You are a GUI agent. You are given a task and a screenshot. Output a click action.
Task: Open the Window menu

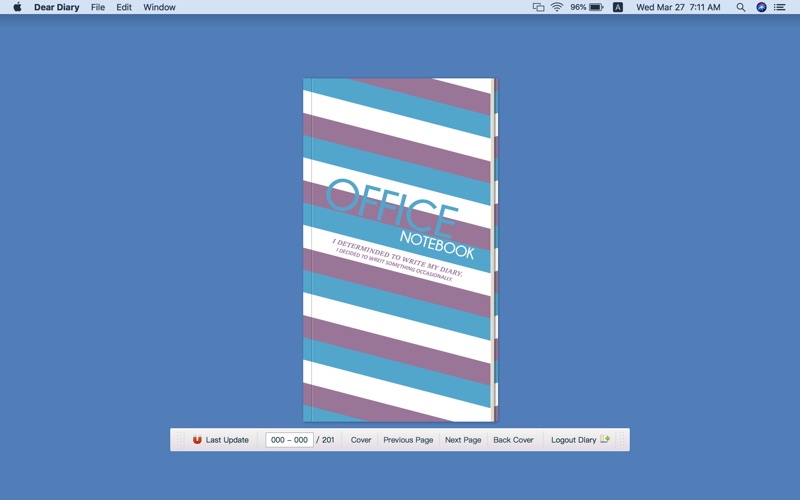tap(159, 7)
